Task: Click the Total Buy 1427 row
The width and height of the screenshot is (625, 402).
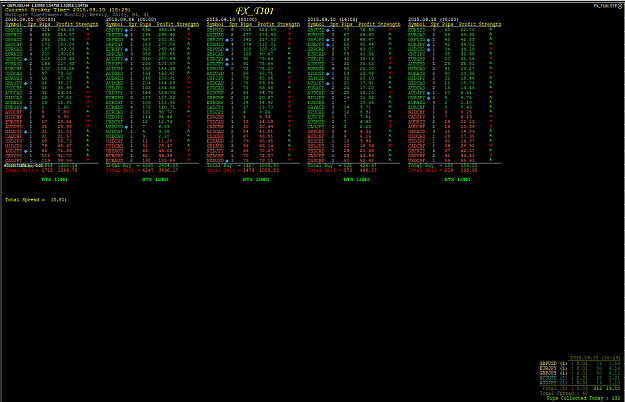Action: pos(243,165)
